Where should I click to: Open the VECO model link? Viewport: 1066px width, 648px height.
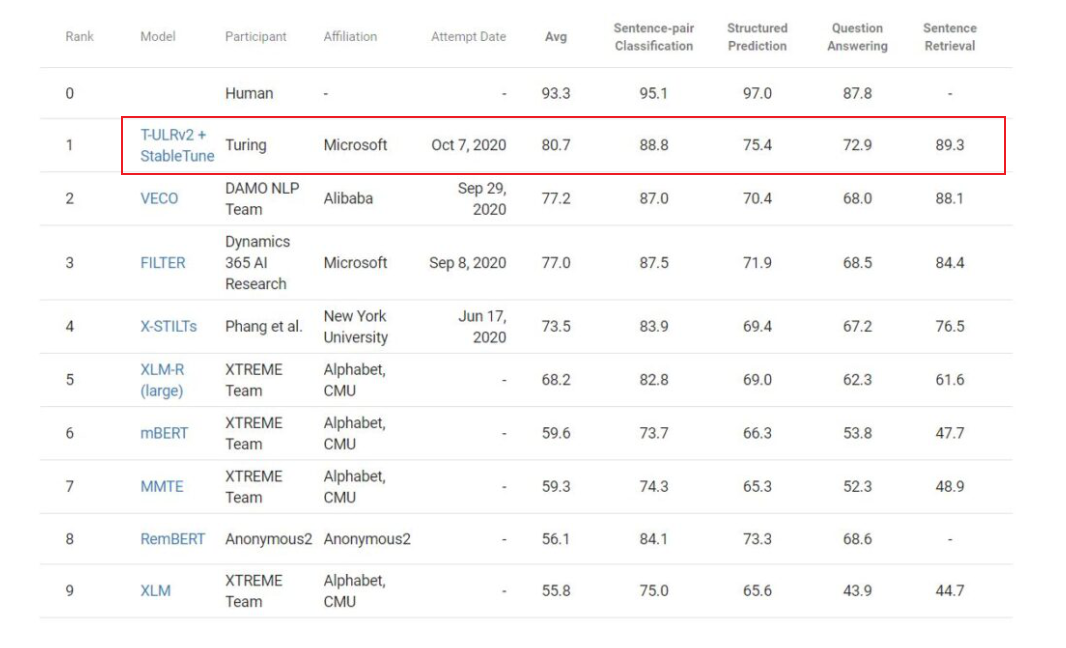pyautogui.click(x=159, y=198)
